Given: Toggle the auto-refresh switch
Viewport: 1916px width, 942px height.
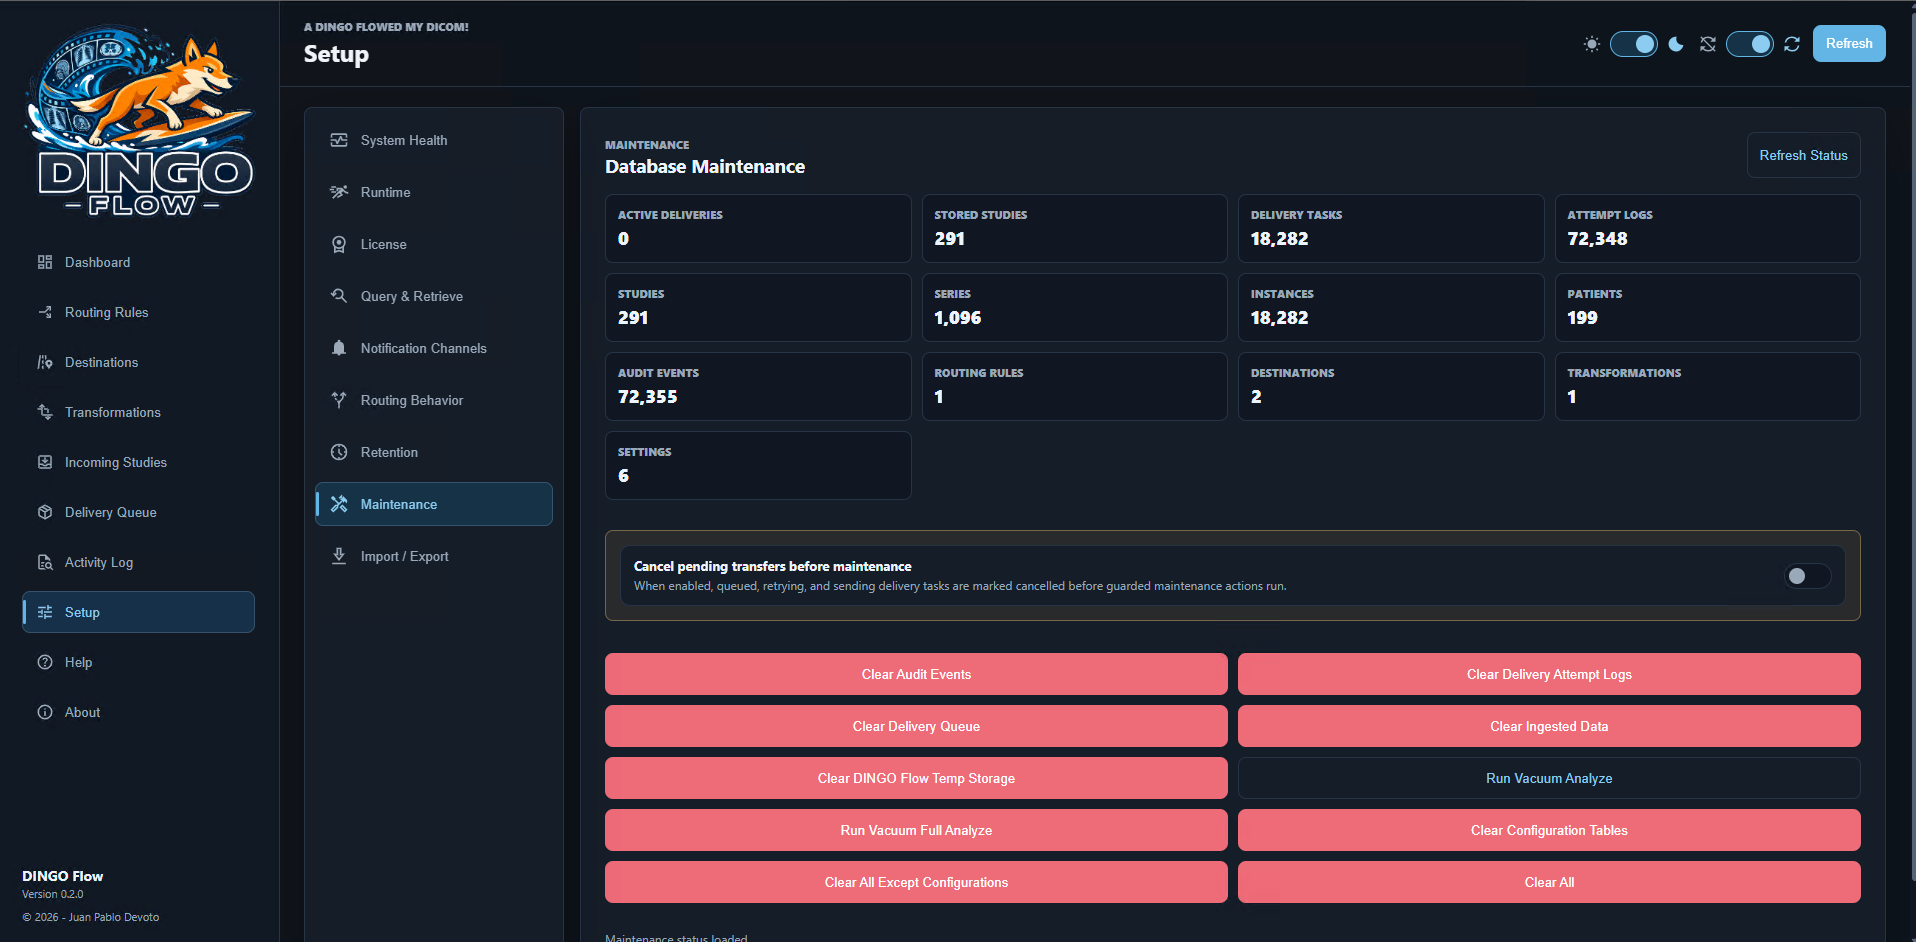Looking at the screenshot, I should [1750, 44].
